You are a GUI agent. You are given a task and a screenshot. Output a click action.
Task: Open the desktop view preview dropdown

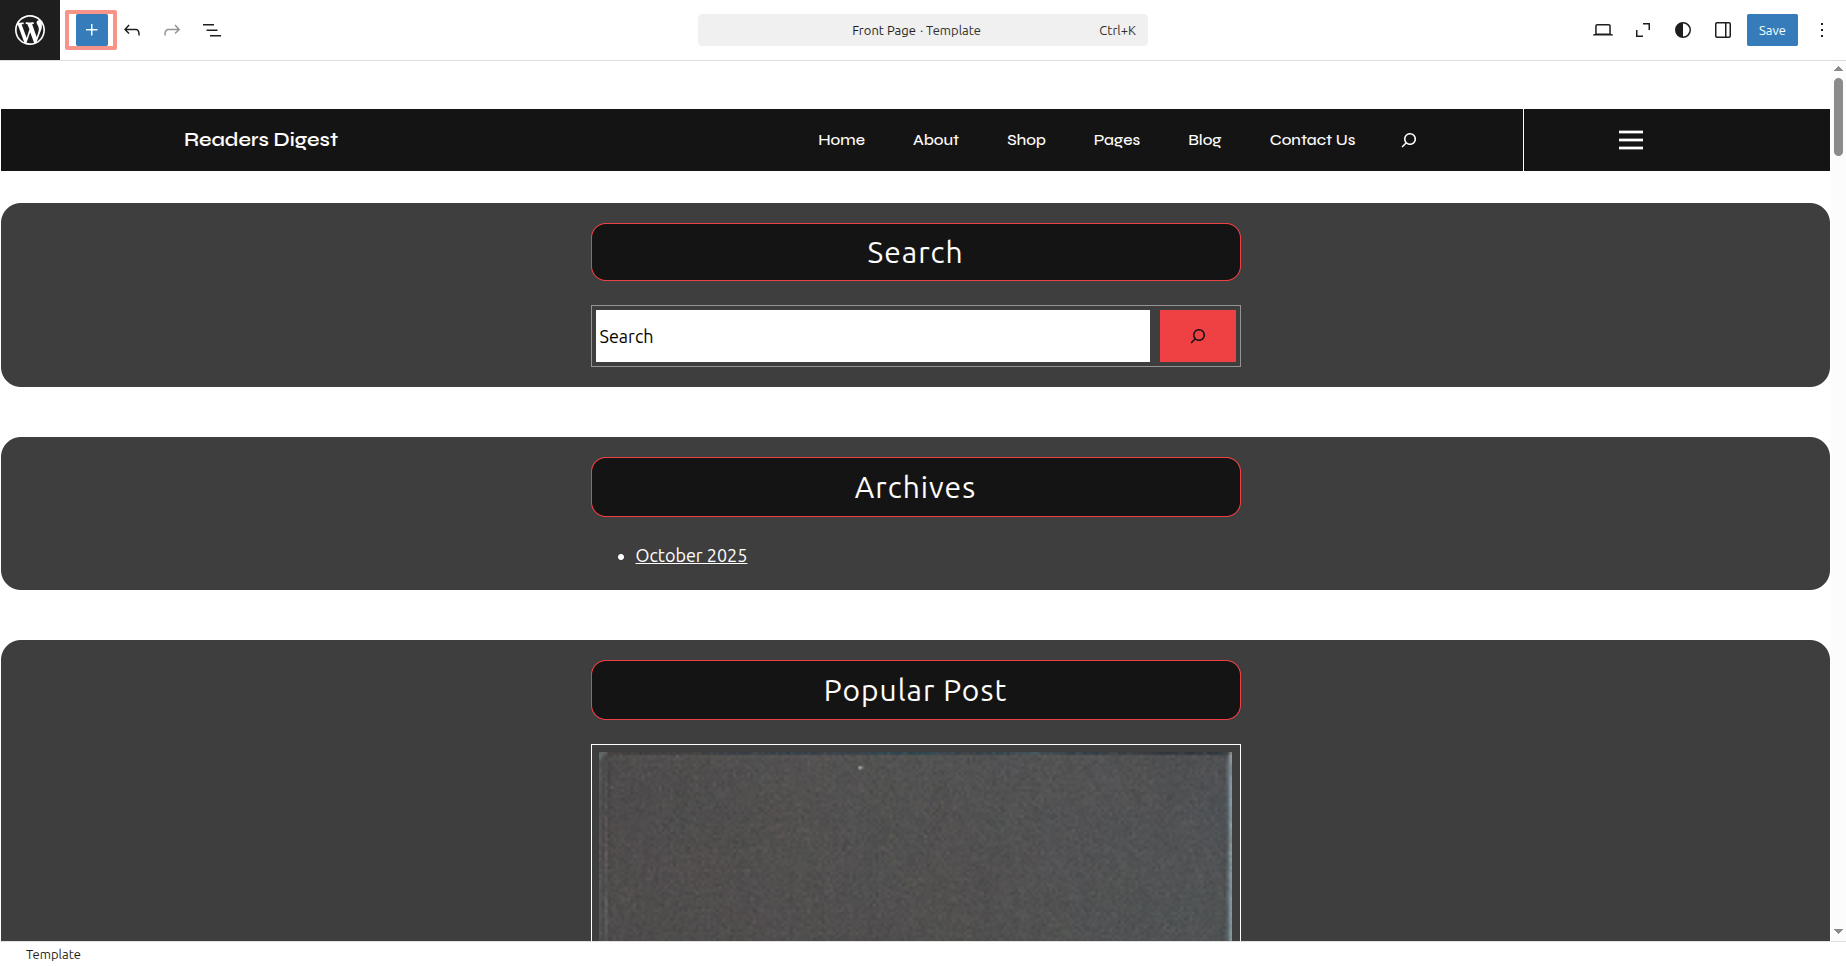pyautogui.click(x=1602, y=30)
